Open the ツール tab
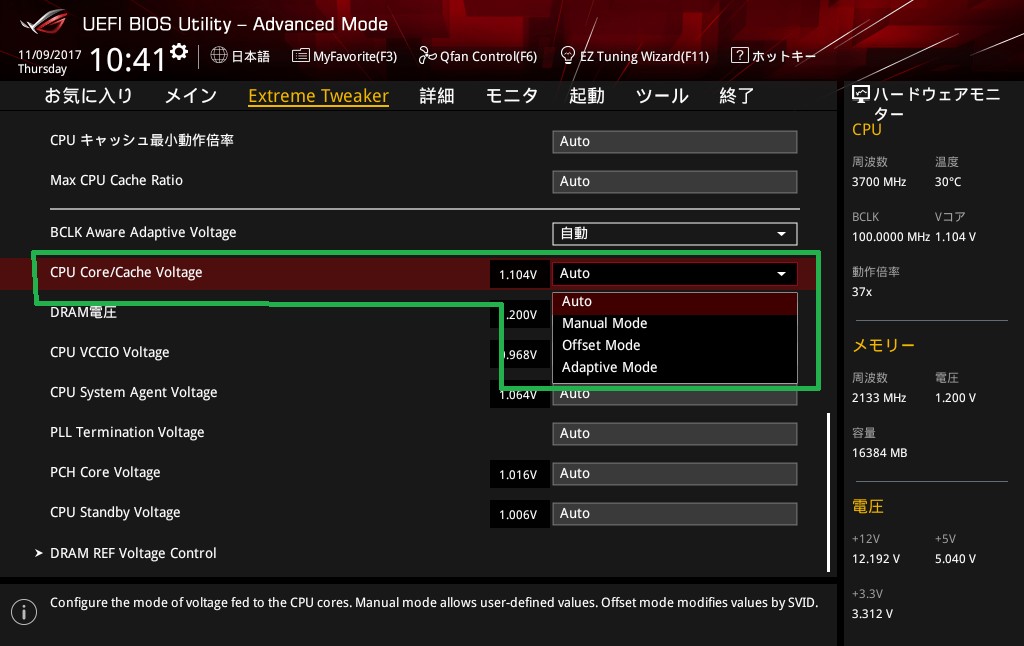This screenshot has width=1024, height=646. [x=662, y=96]
